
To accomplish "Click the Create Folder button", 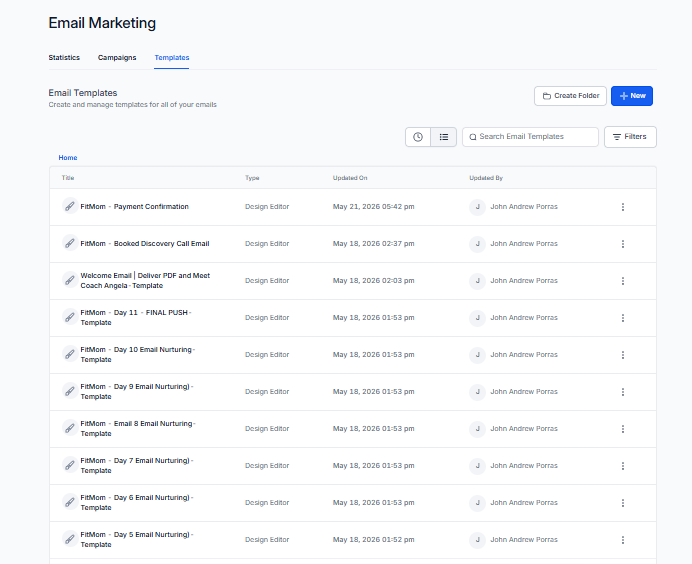I will 570,96.
